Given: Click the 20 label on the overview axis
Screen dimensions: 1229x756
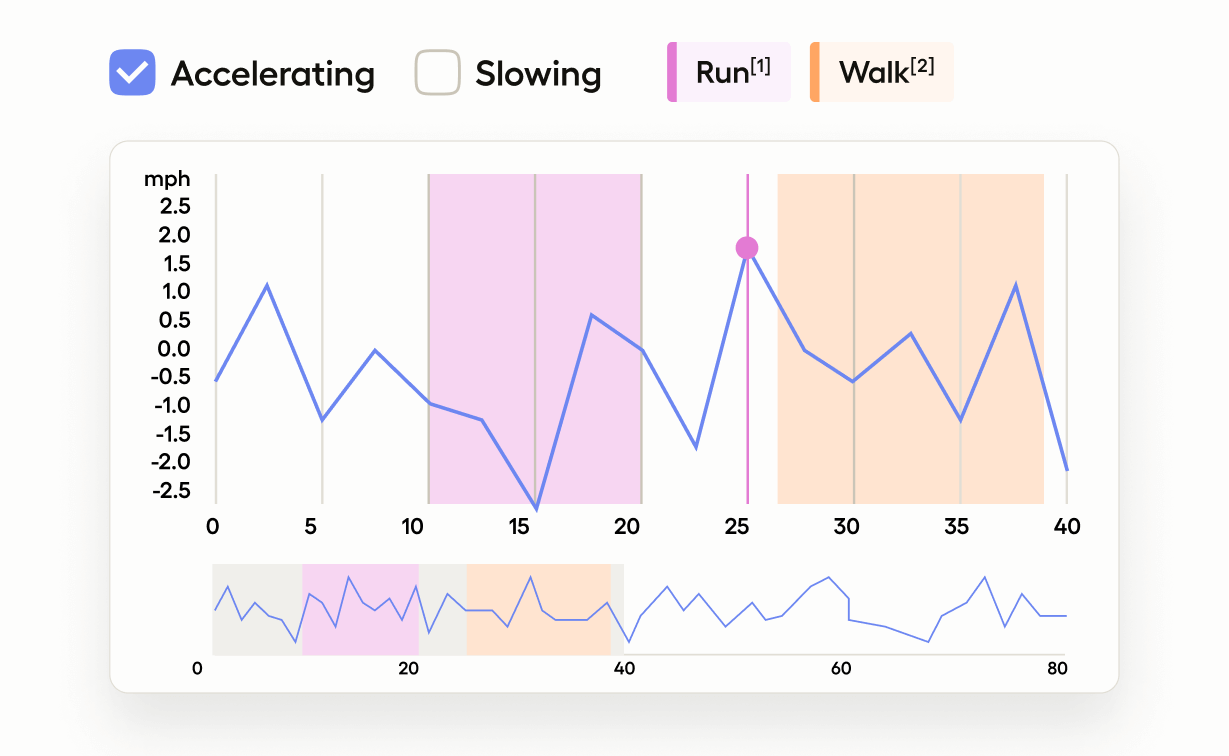Looking at the screenshot, I should [x=408, y=668].
